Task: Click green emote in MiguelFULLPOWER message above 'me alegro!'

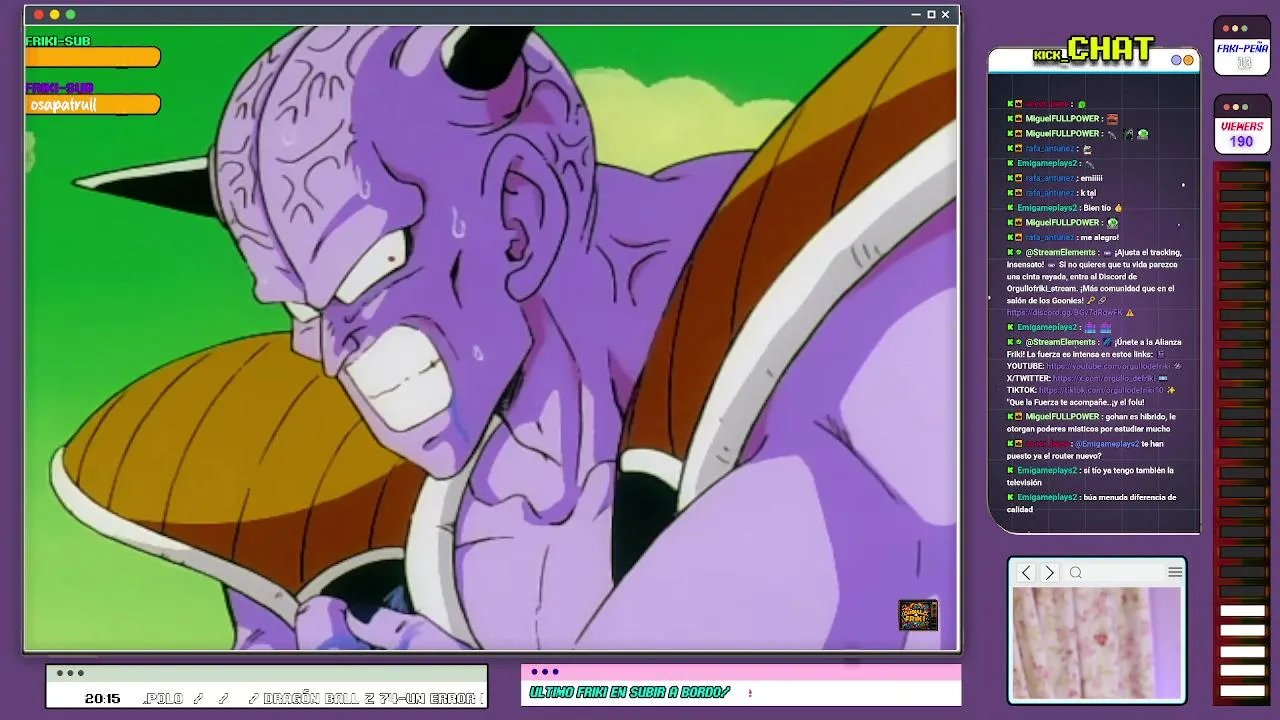Action: click(x=1113, y=223)
